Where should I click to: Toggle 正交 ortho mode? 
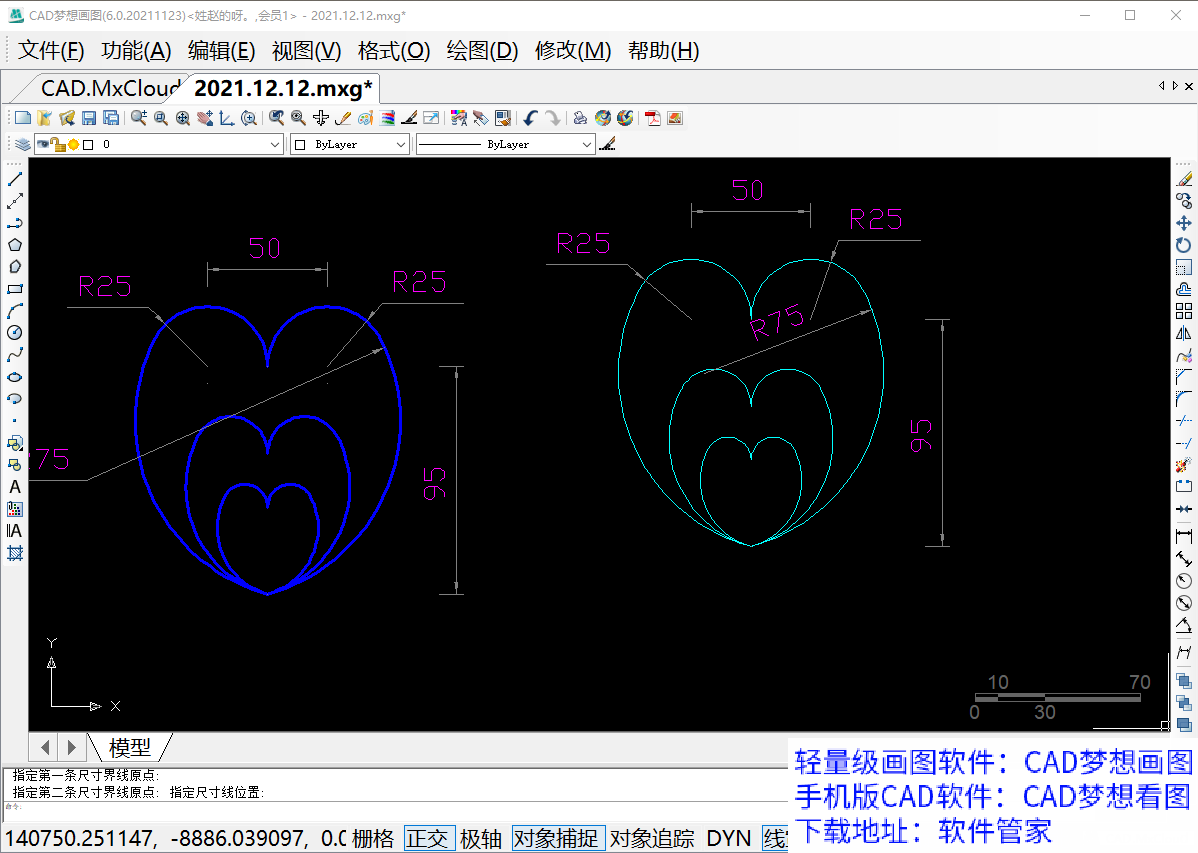[428, 838]
